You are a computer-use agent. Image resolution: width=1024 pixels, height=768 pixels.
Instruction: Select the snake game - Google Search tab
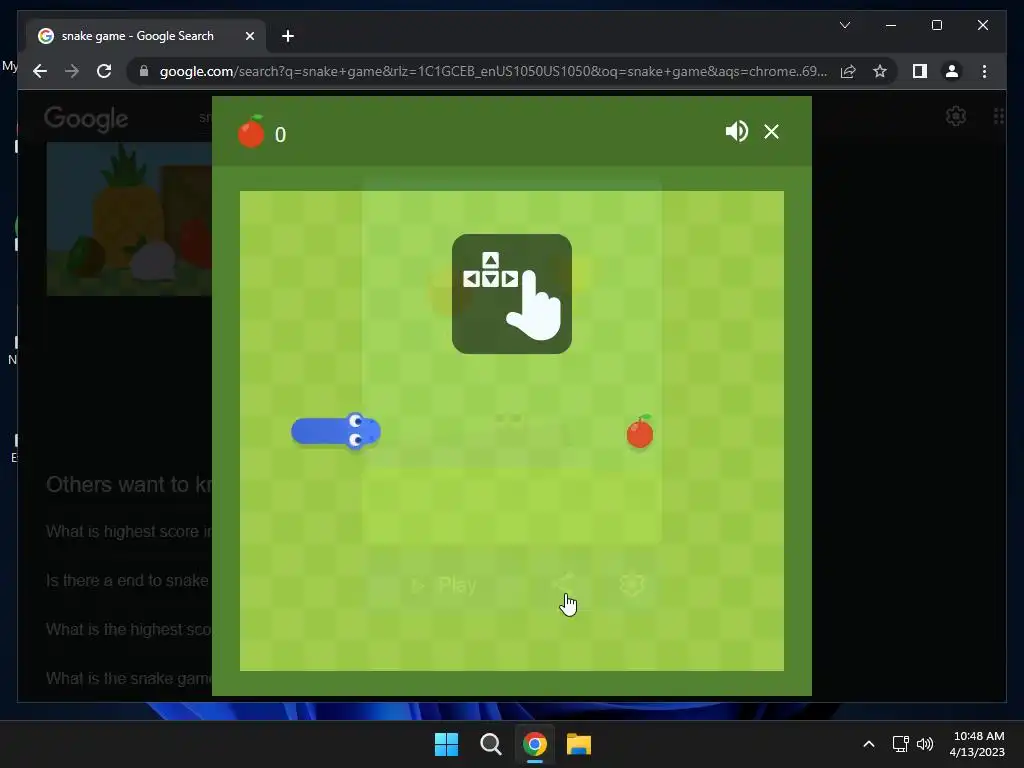(x=146, y=36)
